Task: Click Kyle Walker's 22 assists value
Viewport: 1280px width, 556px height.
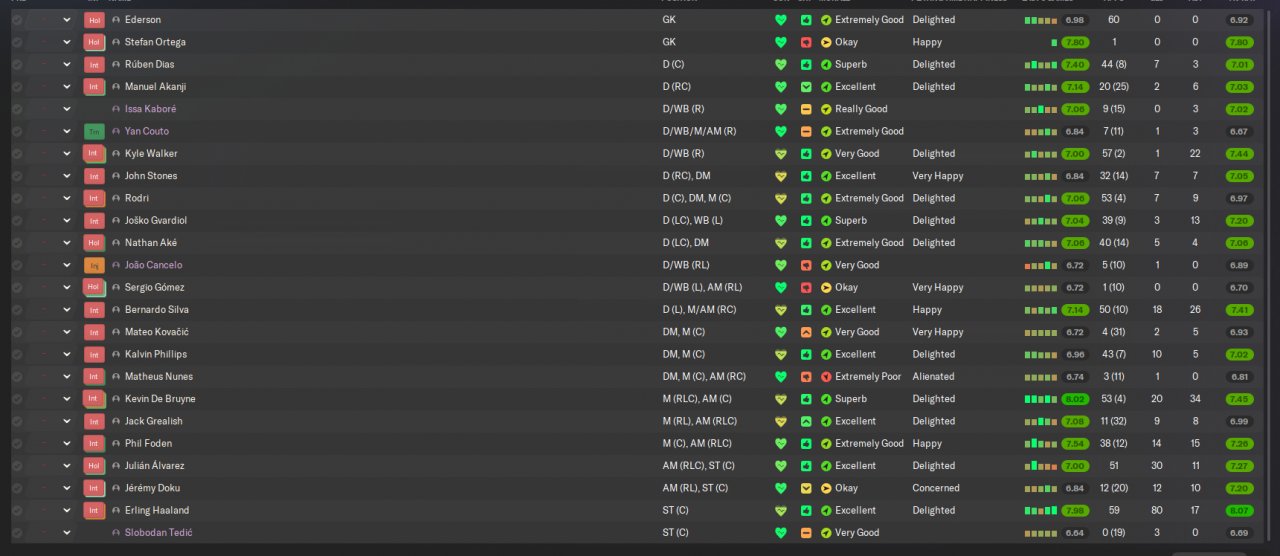Action: click(x=1195, y=154)
